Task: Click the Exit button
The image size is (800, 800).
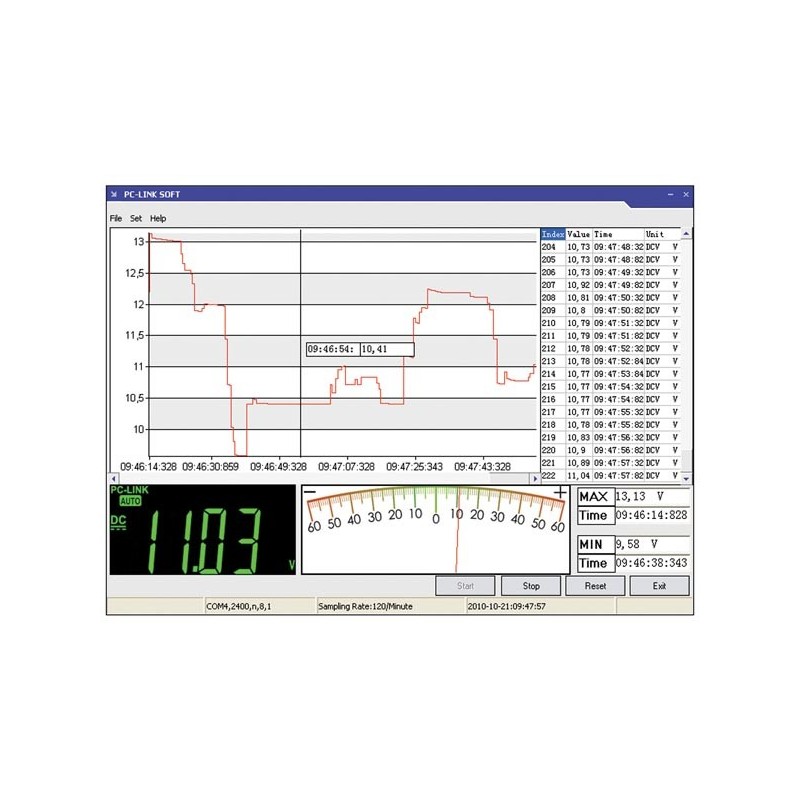Action: click(660, 586)
